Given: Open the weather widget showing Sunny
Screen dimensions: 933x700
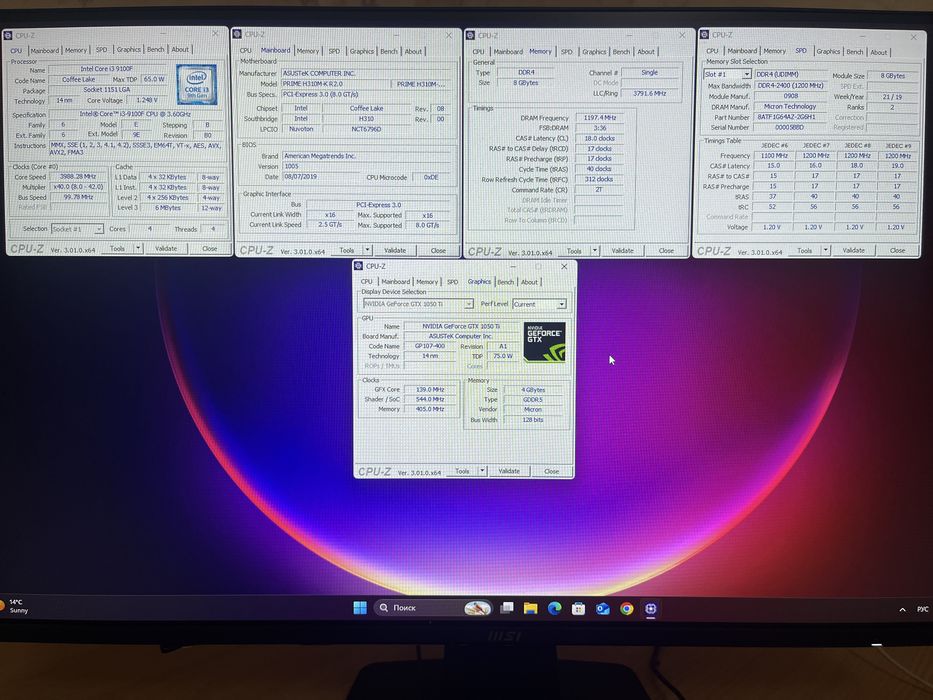Looking at the screenshot, I should click(15, 606).
